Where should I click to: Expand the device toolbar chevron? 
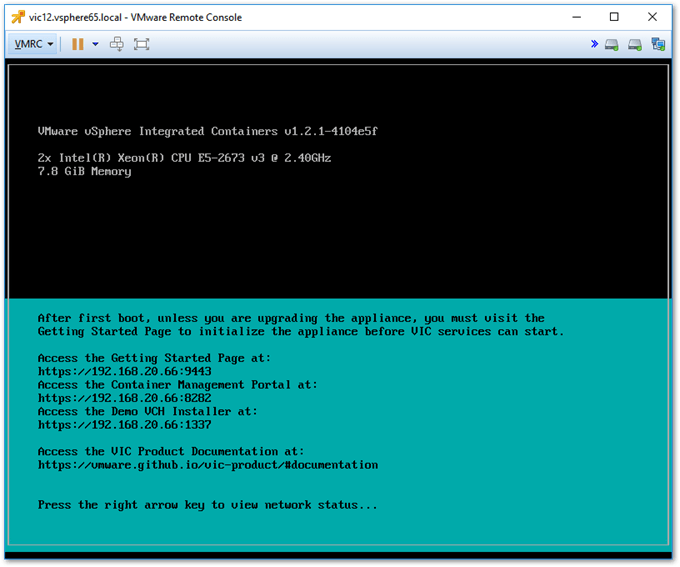tap(594, 44)
